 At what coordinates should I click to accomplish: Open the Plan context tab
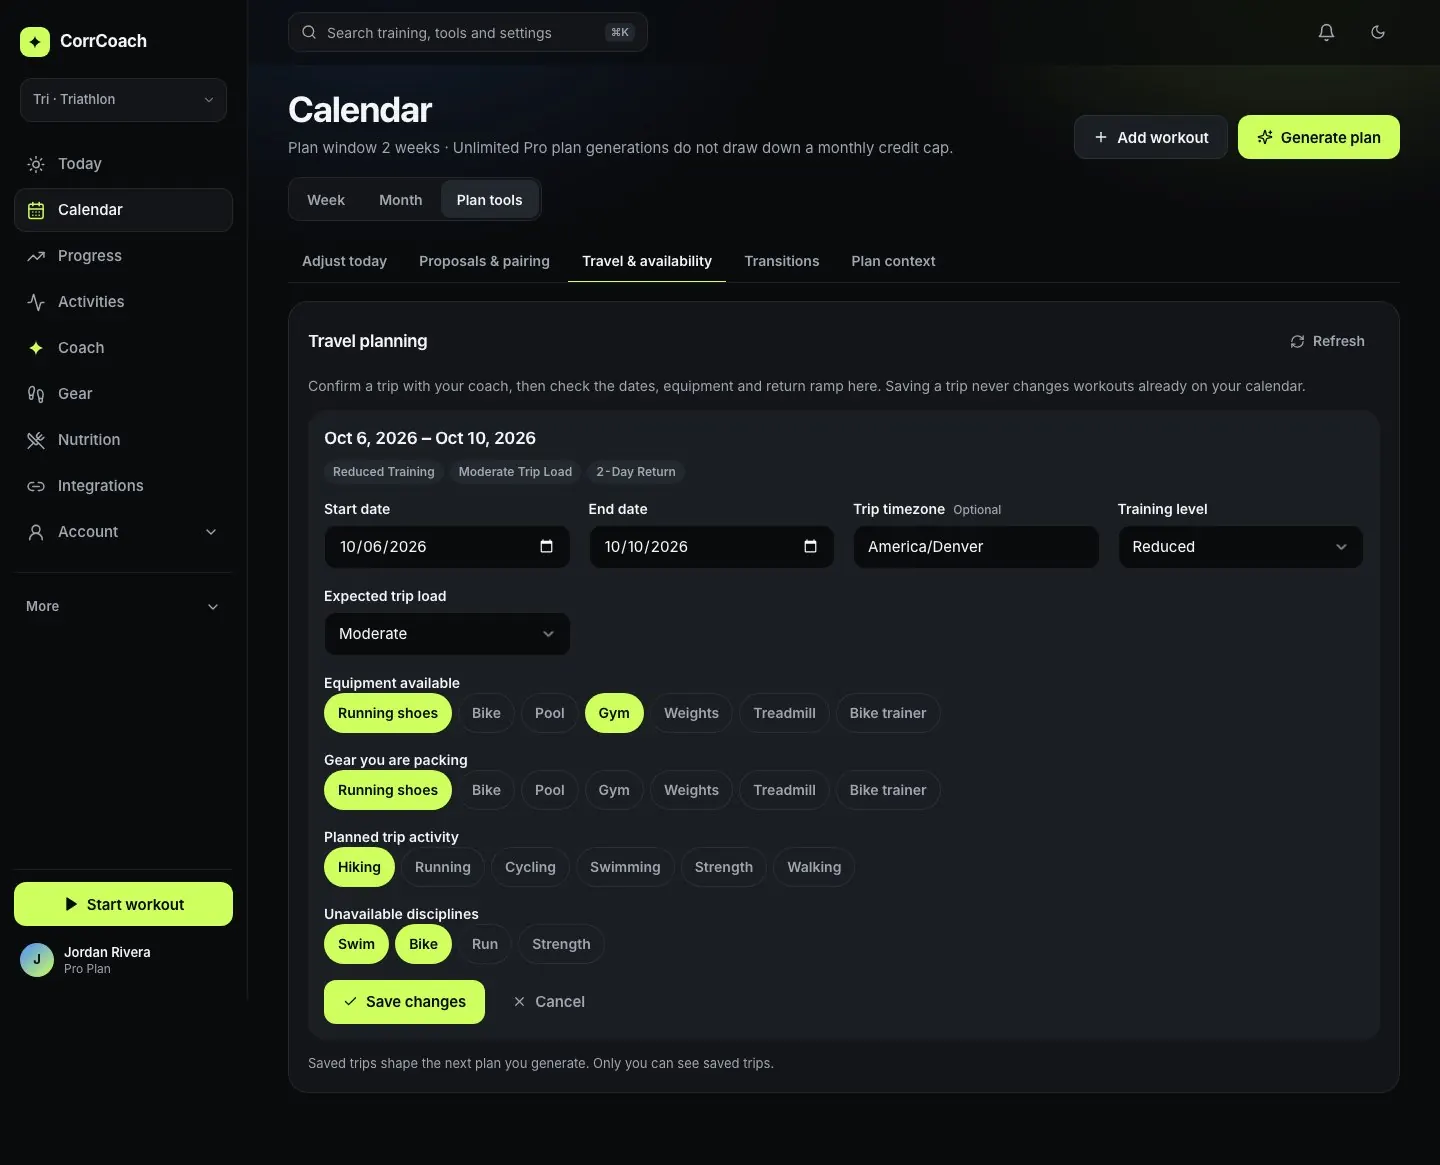[893, 261]
